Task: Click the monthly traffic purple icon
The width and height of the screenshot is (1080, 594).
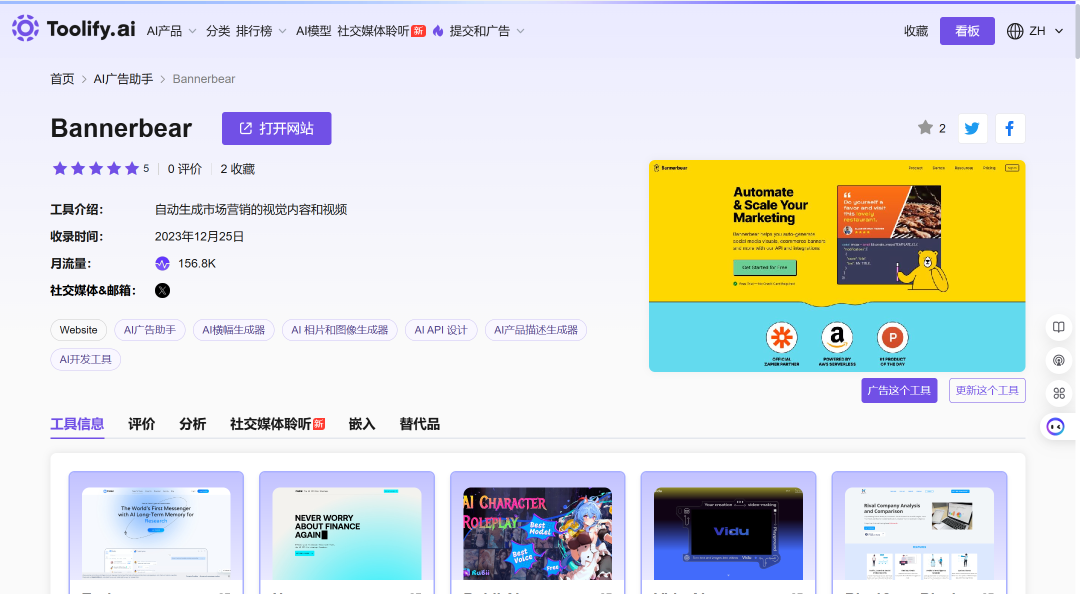Action: [163, 263]
